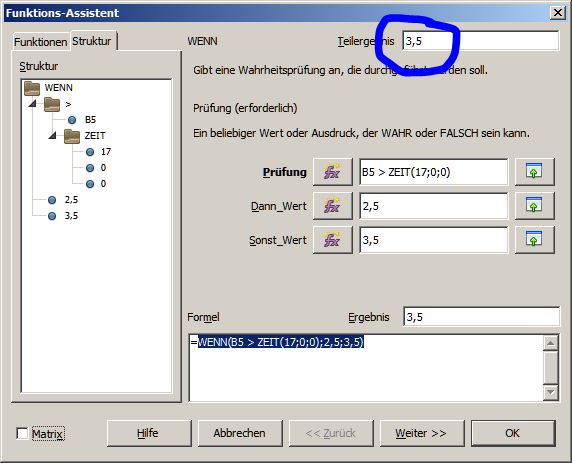The height and width of the screenshot is (463, 572).
Task: Select the ZEIT folder icon in structure
Action: tap(72, 136)
